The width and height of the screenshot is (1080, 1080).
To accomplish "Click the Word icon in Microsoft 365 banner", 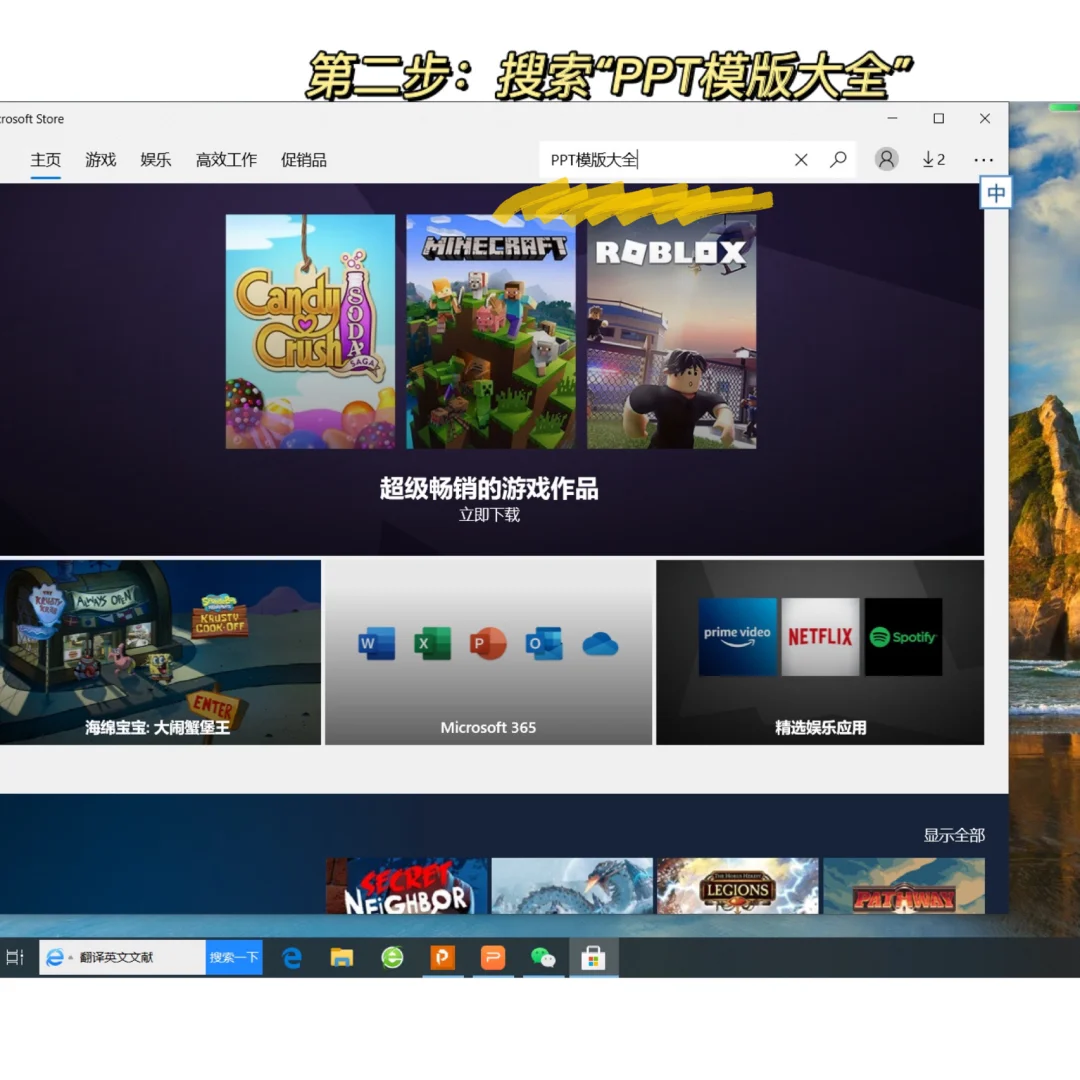I will [x=377, y=643].
